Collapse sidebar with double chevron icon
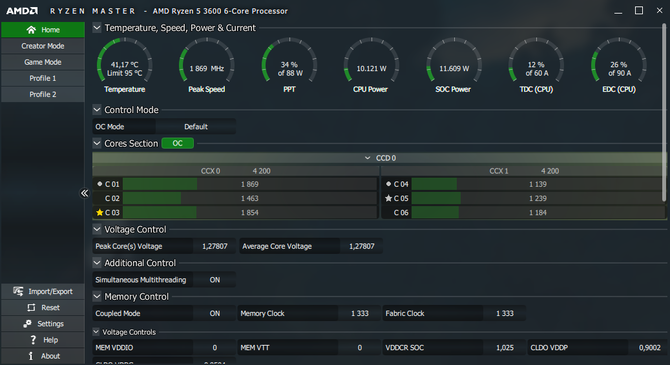Viewport: 670px width, 365px height. point(84,193)
